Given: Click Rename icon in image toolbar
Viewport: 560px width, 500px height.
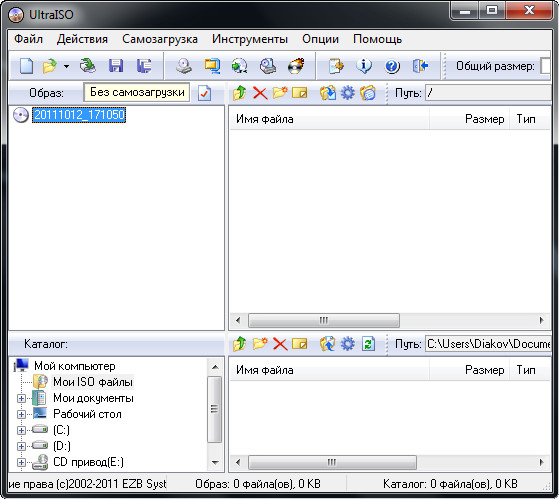Looking at the screenshot, I should [x=300, y=93].
